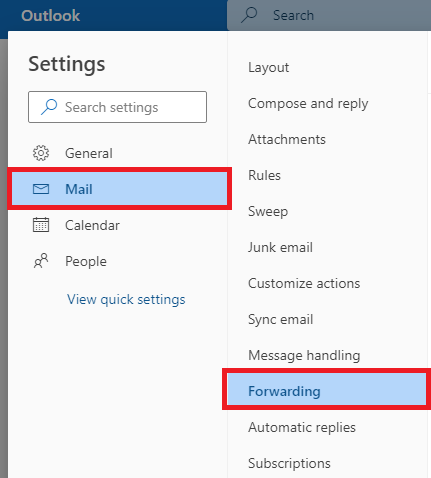Screen dimensions: 431x478
Task: Select the Mail settings category
Action: pyautogui.click(x=119, y=189)
